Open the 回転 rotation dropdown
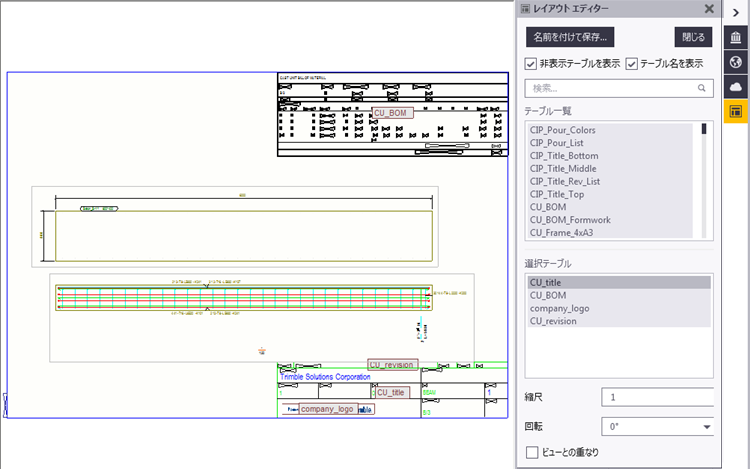 tap(706, 426)
